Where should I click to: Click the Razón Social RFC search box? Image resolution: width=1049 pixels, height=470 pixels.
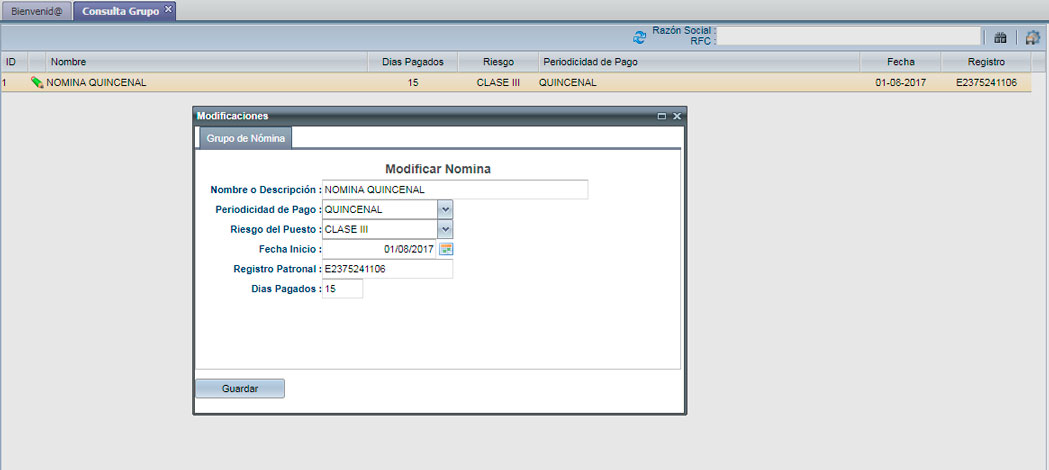(848, 36)
